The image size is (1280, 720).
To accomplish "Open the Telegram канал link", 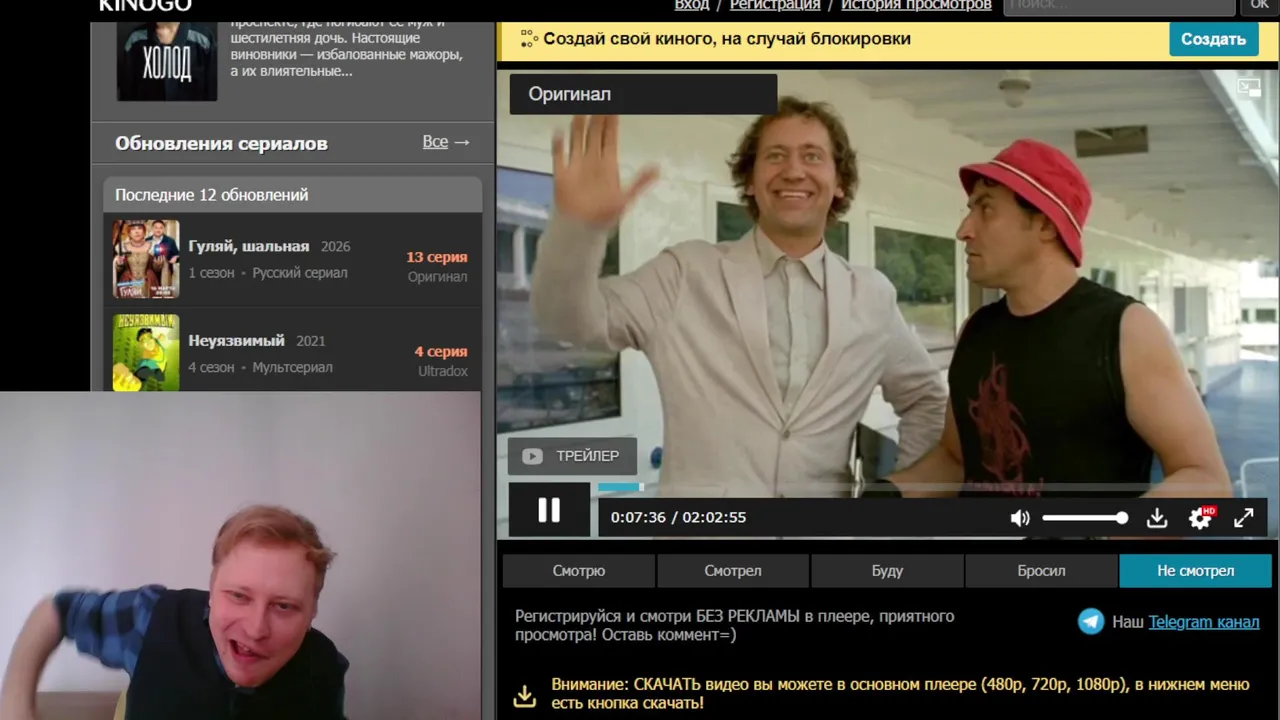I will pos(1204,622).
